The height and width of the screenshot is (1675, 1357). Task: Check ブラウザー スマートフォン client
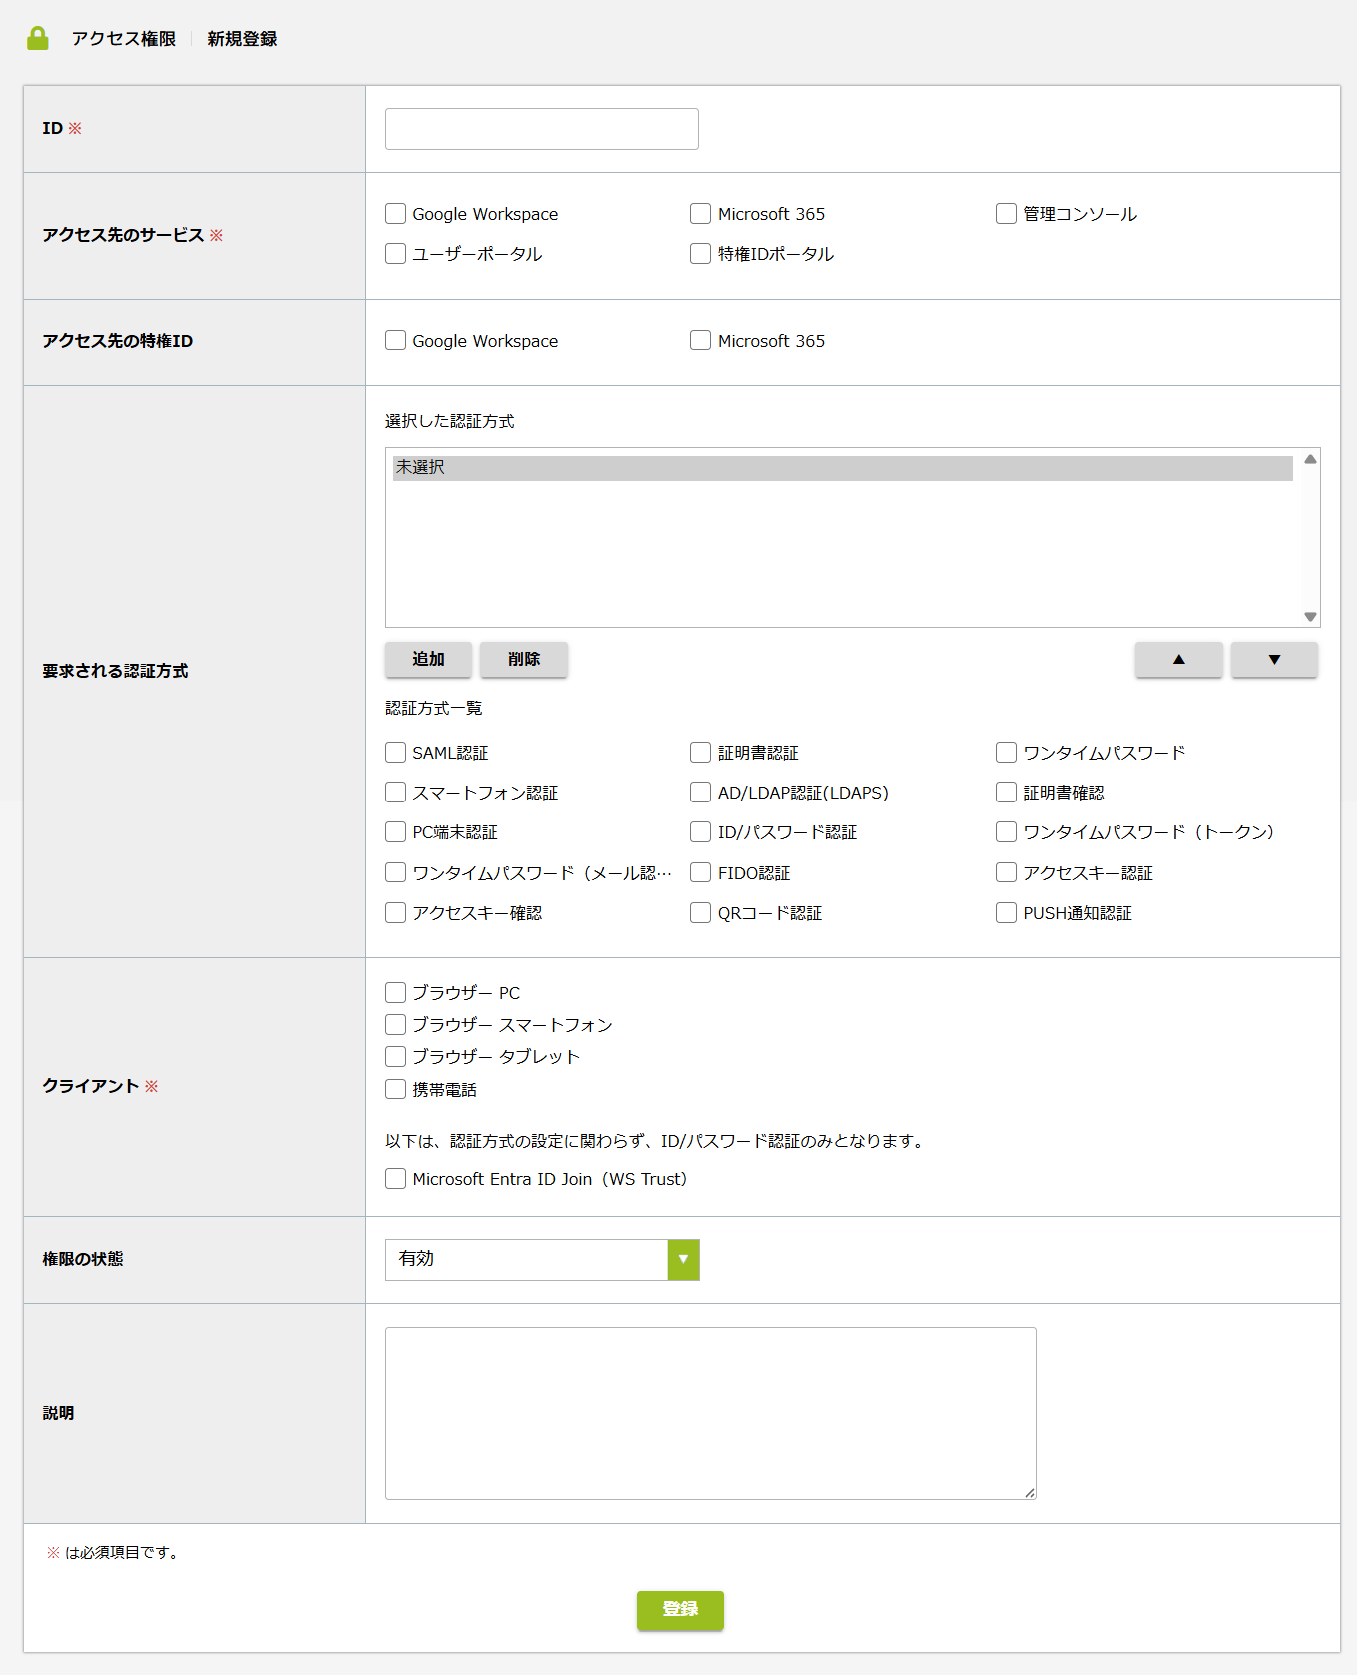(396, 1025)
